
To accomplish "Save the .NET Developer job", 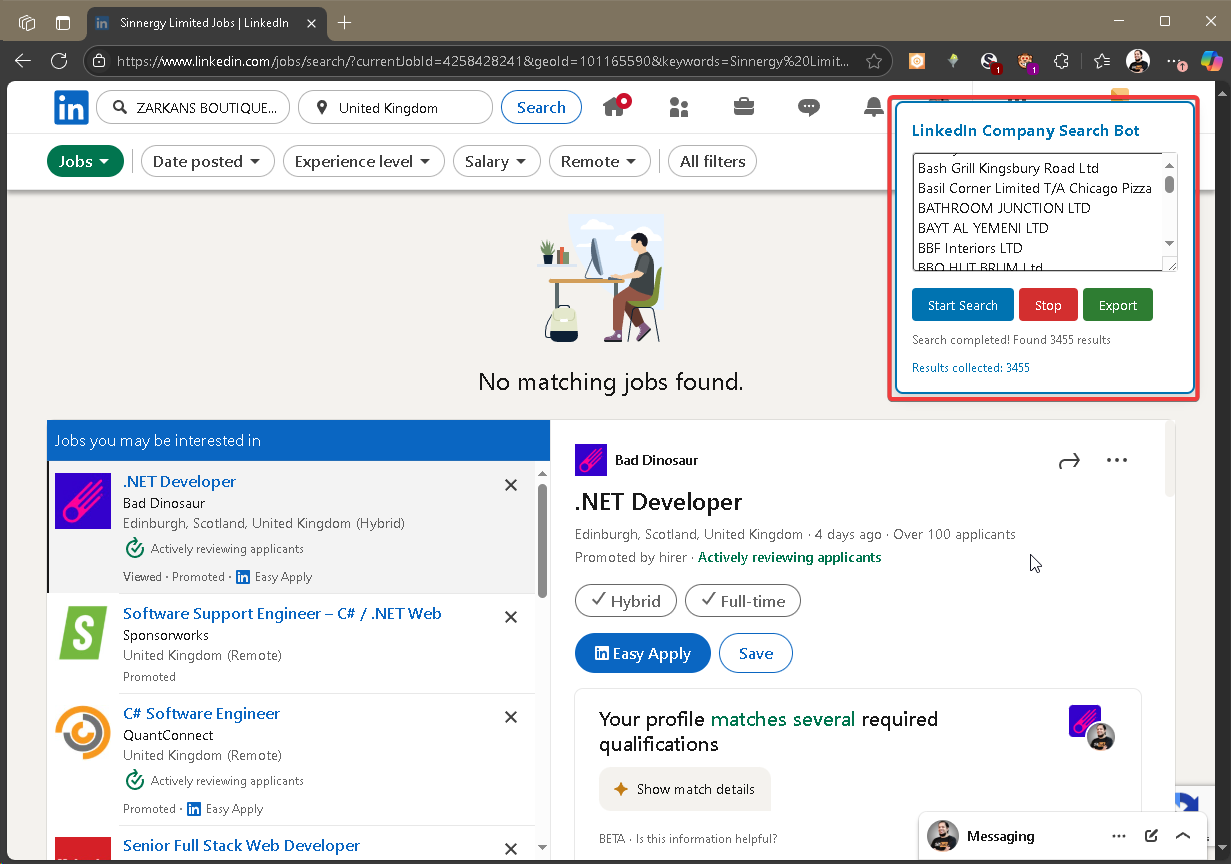I will coord(756,653).
